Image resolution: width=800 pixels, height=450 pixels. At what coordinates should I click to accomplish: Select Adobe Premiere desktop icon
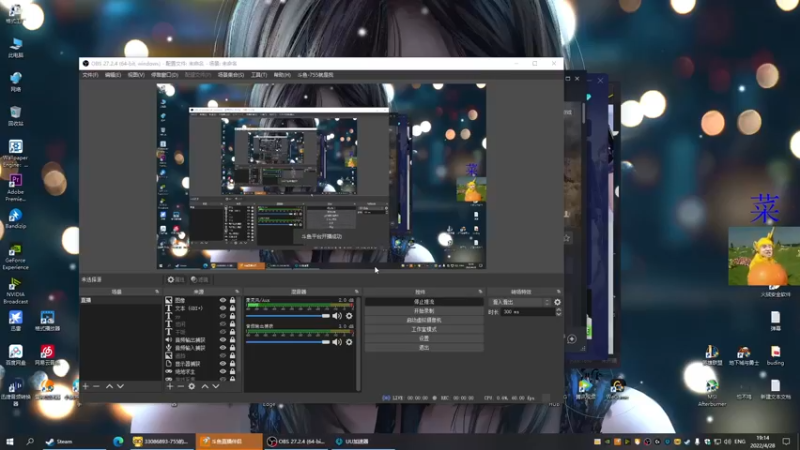click(x=15, y=188)
